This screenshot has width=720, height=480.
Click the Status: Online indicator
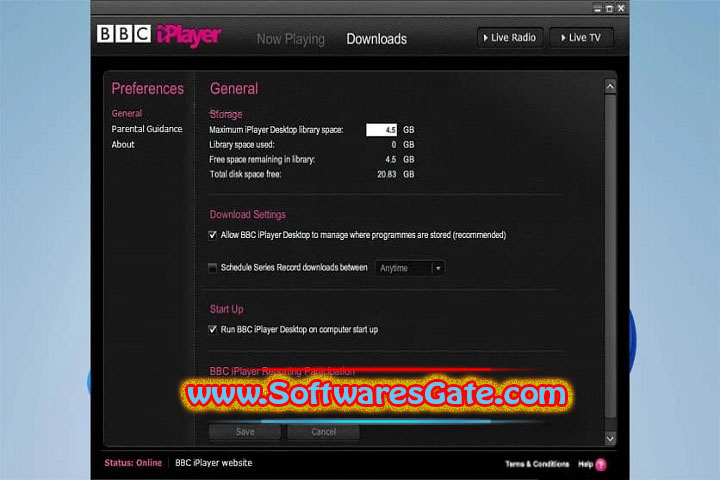(133, 463)
